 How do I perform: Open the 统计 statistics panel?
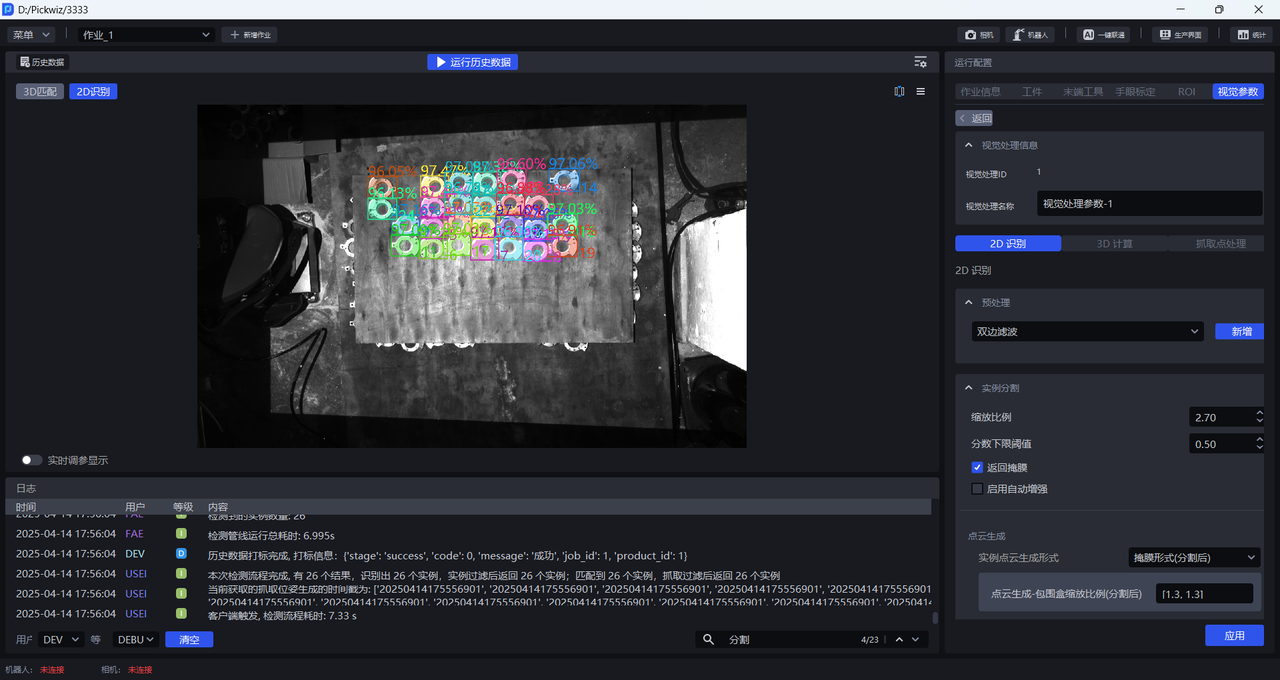click(x=1249, y=35)
